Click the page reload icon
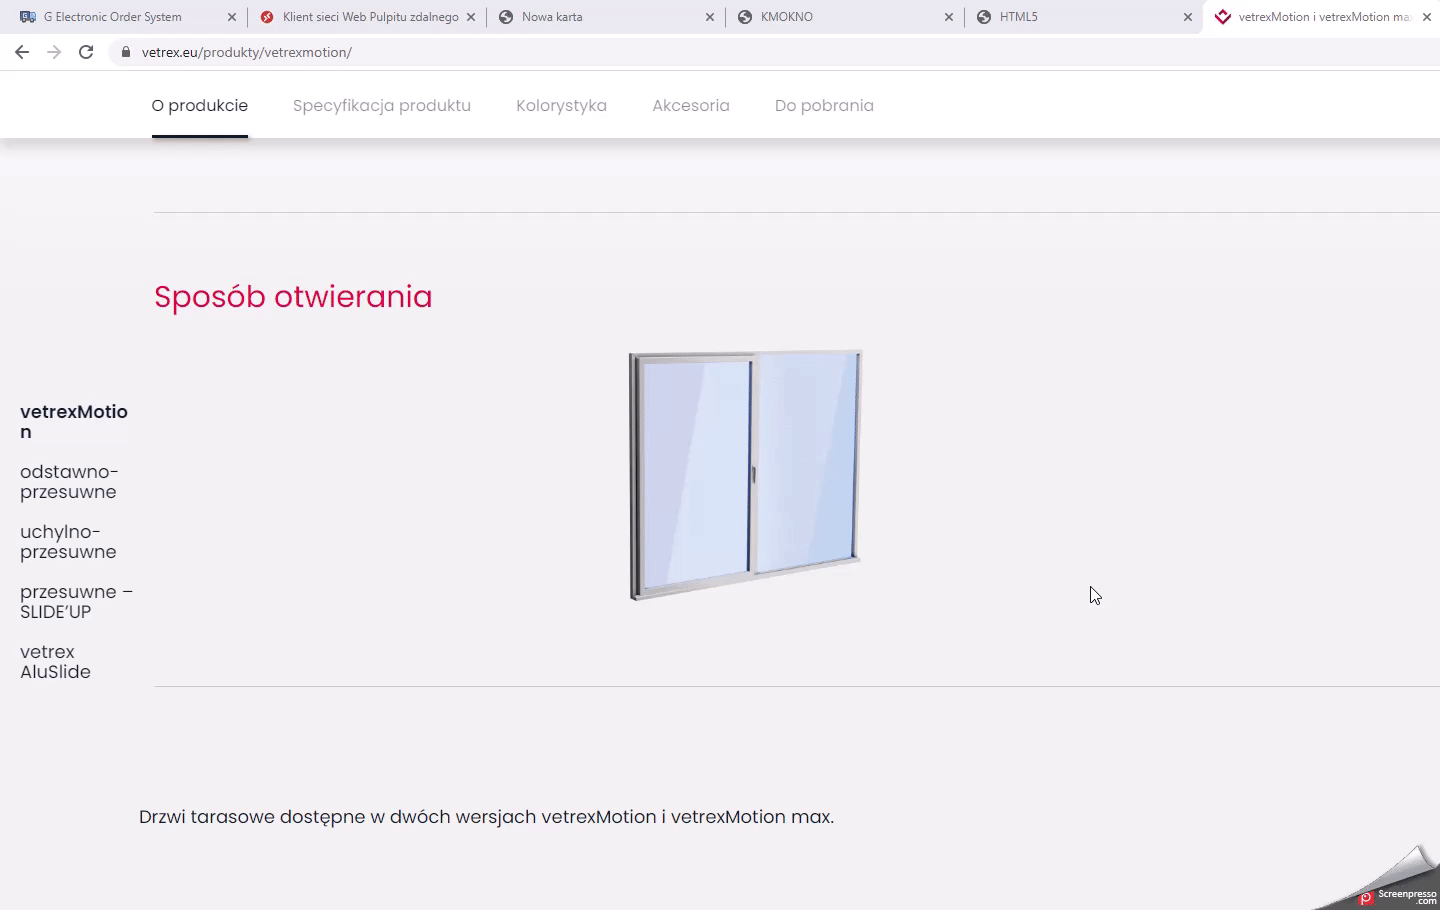1440x910 pixels. click(x=86, y=52)
